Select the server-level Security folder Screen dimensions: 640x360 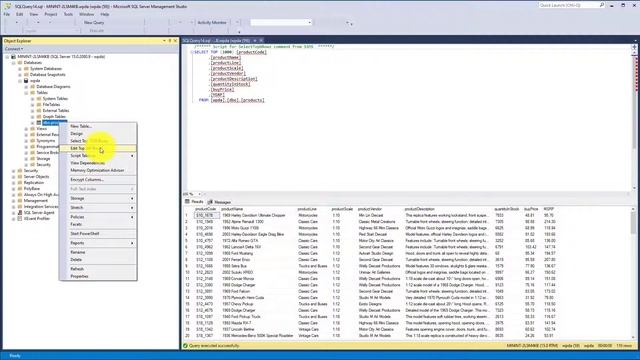coord(31,171)
